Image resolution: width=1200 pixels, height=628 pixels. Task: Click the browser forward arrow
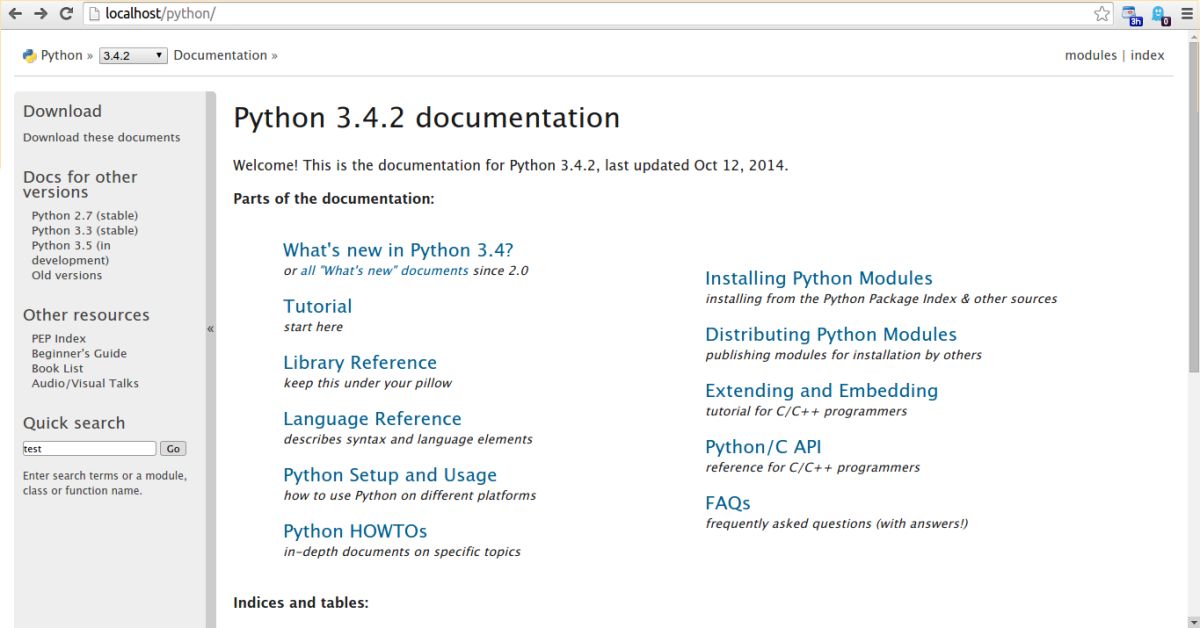(40, 14)
